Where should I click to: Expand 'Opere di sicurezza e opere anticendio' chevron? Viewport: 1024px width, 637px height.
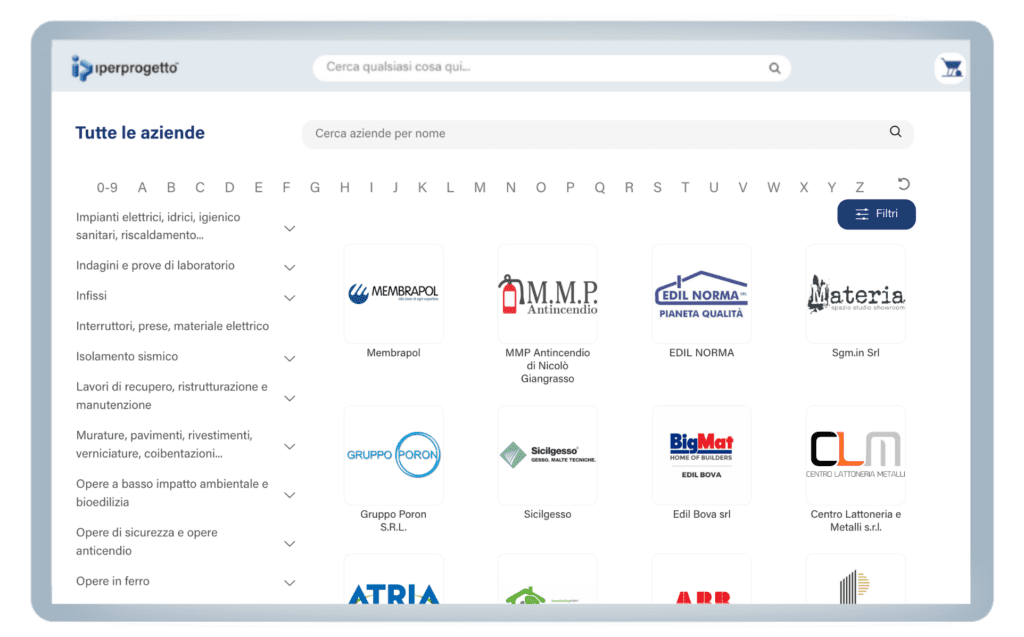click(x=289, y=544)
